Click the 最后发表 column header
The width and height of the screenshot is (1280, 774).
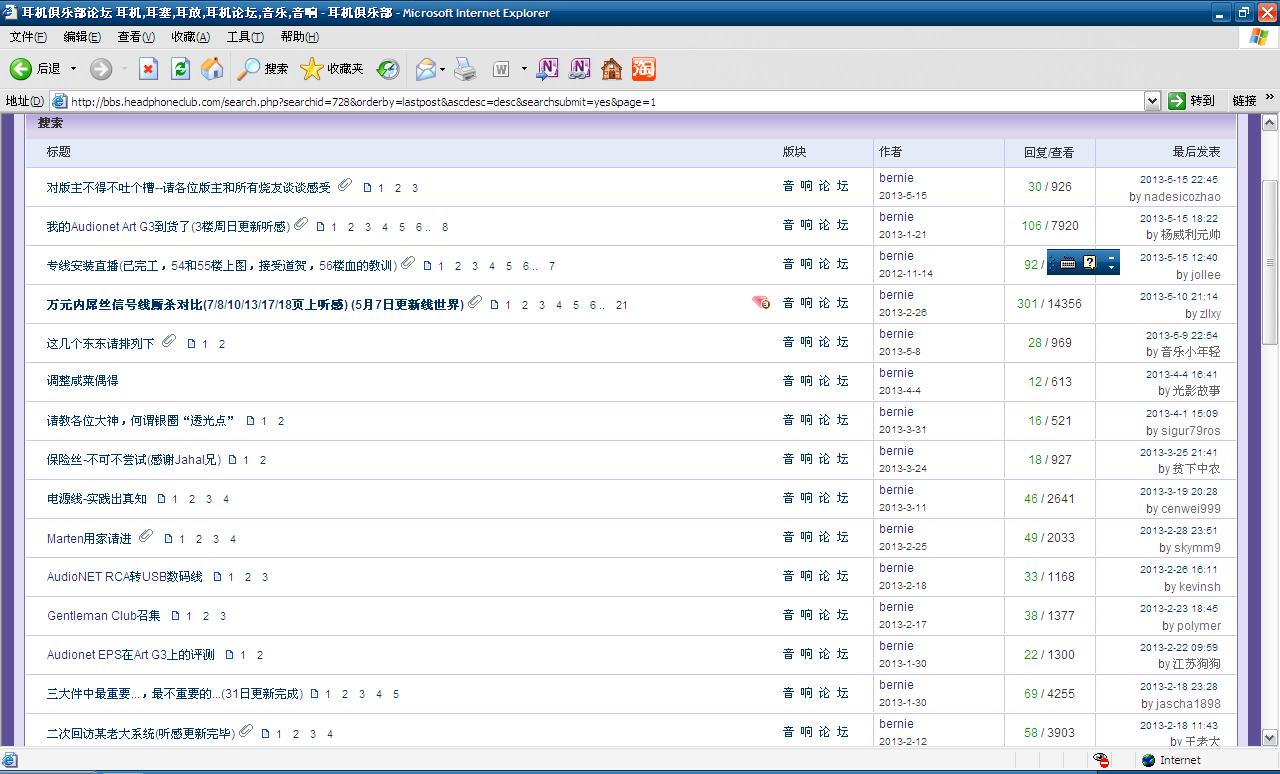point(1197,152)
